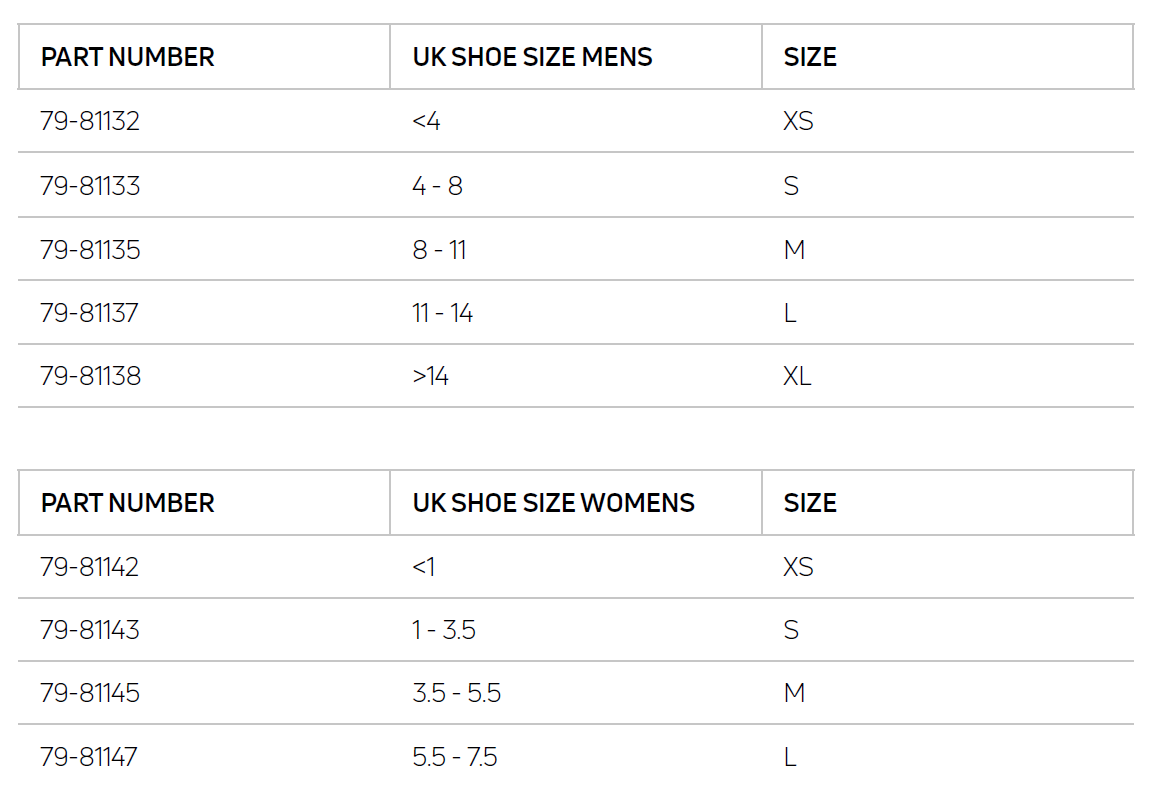Screen dimensions: 1160x801
Task: Select part number 79-81145
Action: coord(90,693)
